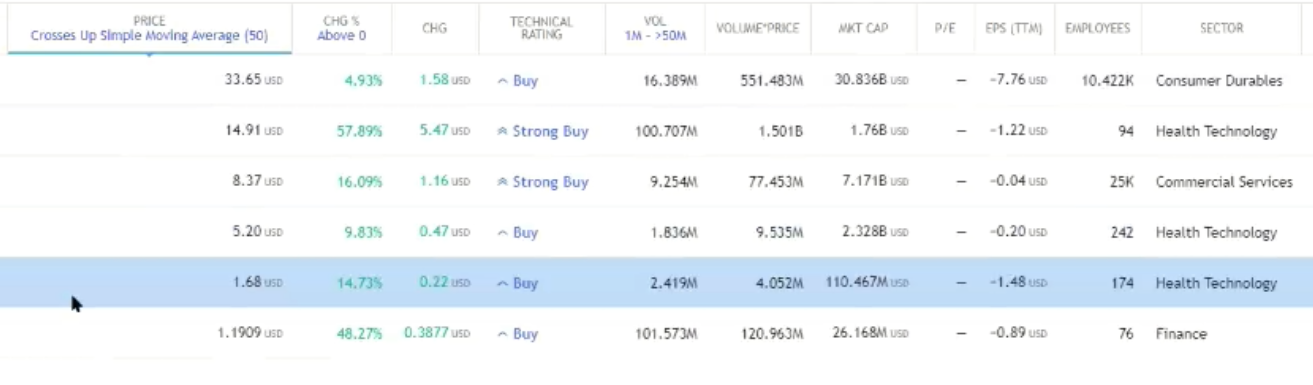Click Strong Buy rating in 14.91 row
Screen dimensions: 1313x385
click(x=543, y=131)
